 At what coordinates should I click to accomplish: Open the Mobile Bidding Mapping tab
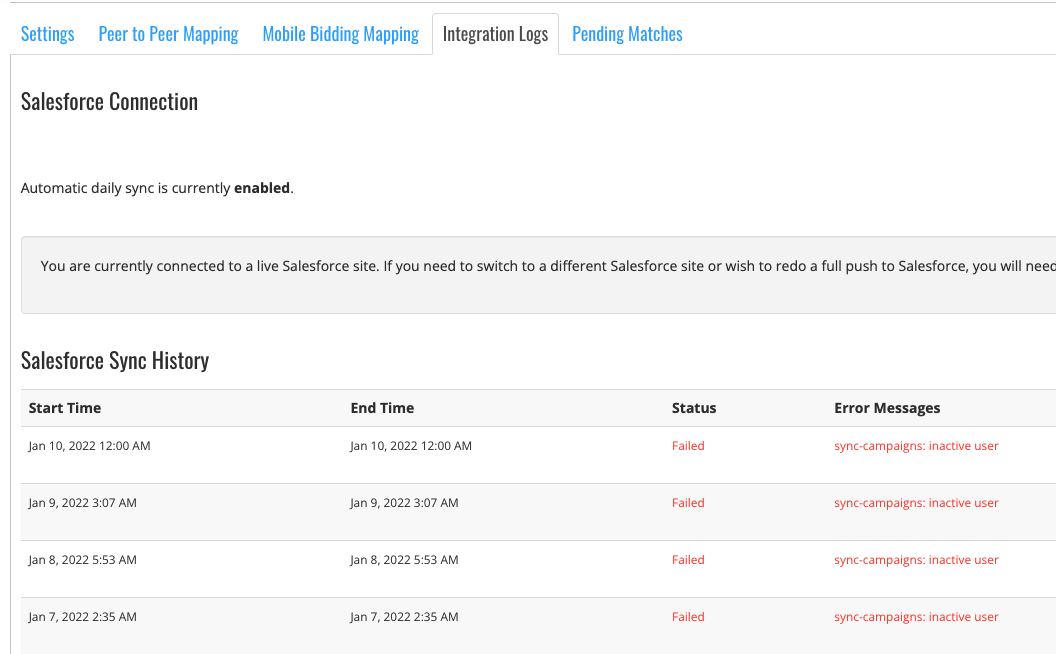[x=341, y=34]
